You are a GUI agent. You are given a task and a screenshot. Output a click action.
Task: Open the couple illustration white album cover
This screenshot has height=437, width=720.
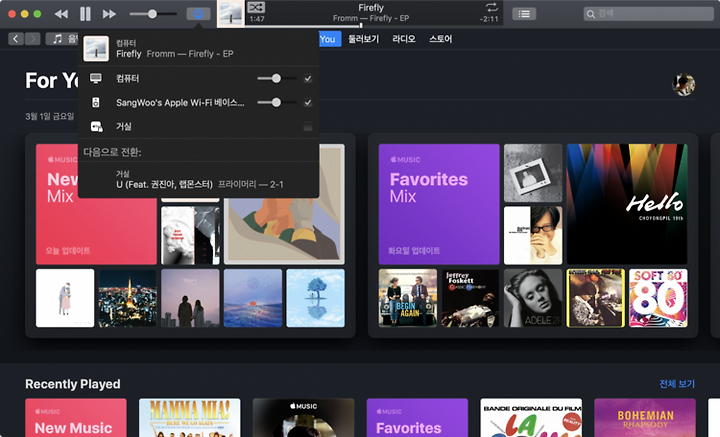65,298
